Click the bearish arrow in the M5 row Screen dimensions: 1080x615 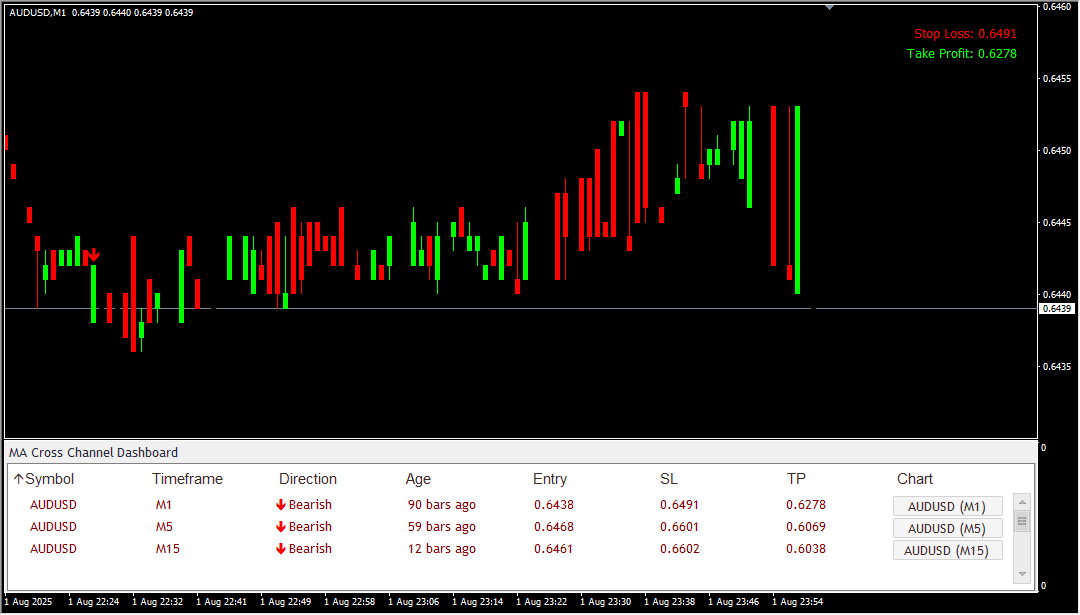tap(281, 527)
